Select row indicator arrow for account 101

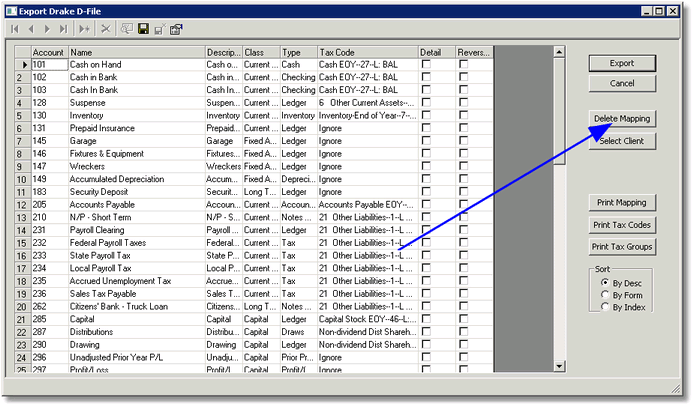point(23,65)
